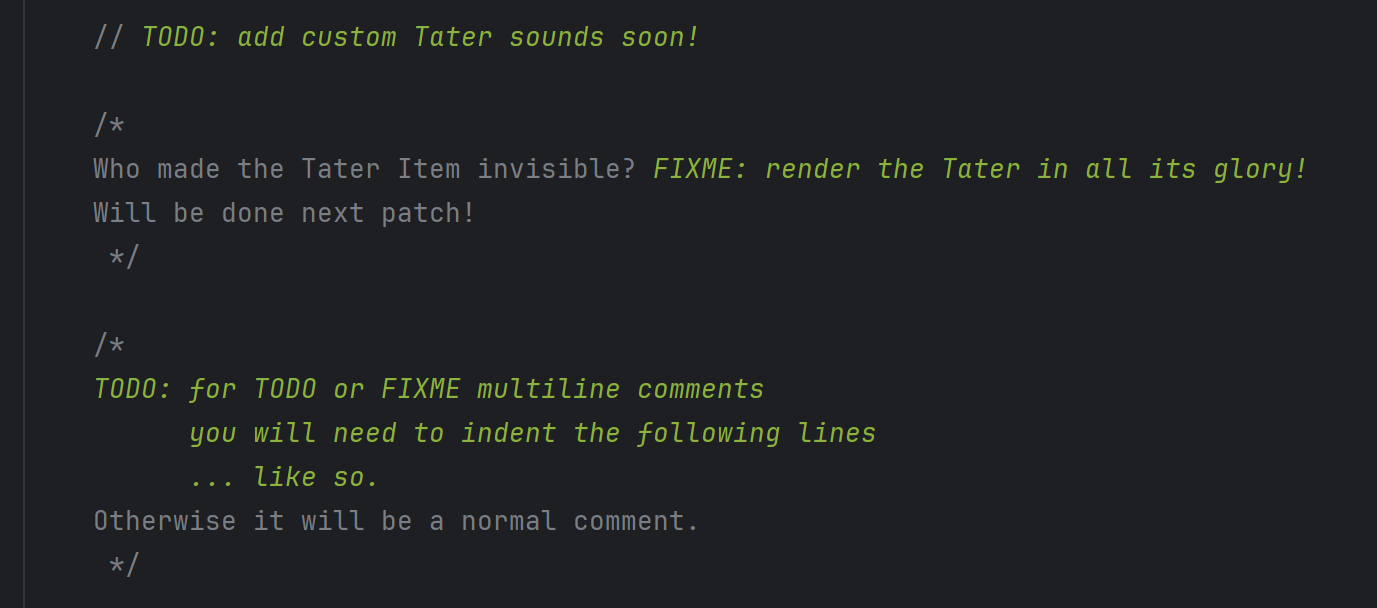Click the final "*/" comment closer
Viewport: 1377px width, 608px height.
click(124, 565)
